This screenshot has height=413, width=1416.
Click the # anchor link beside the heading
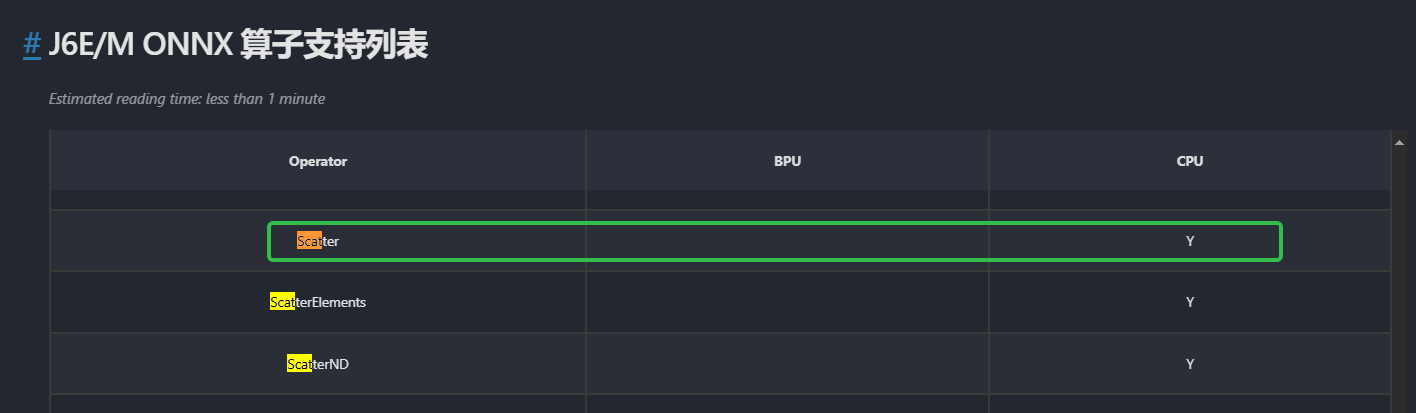pyautogui.click(x=32, y=45)
